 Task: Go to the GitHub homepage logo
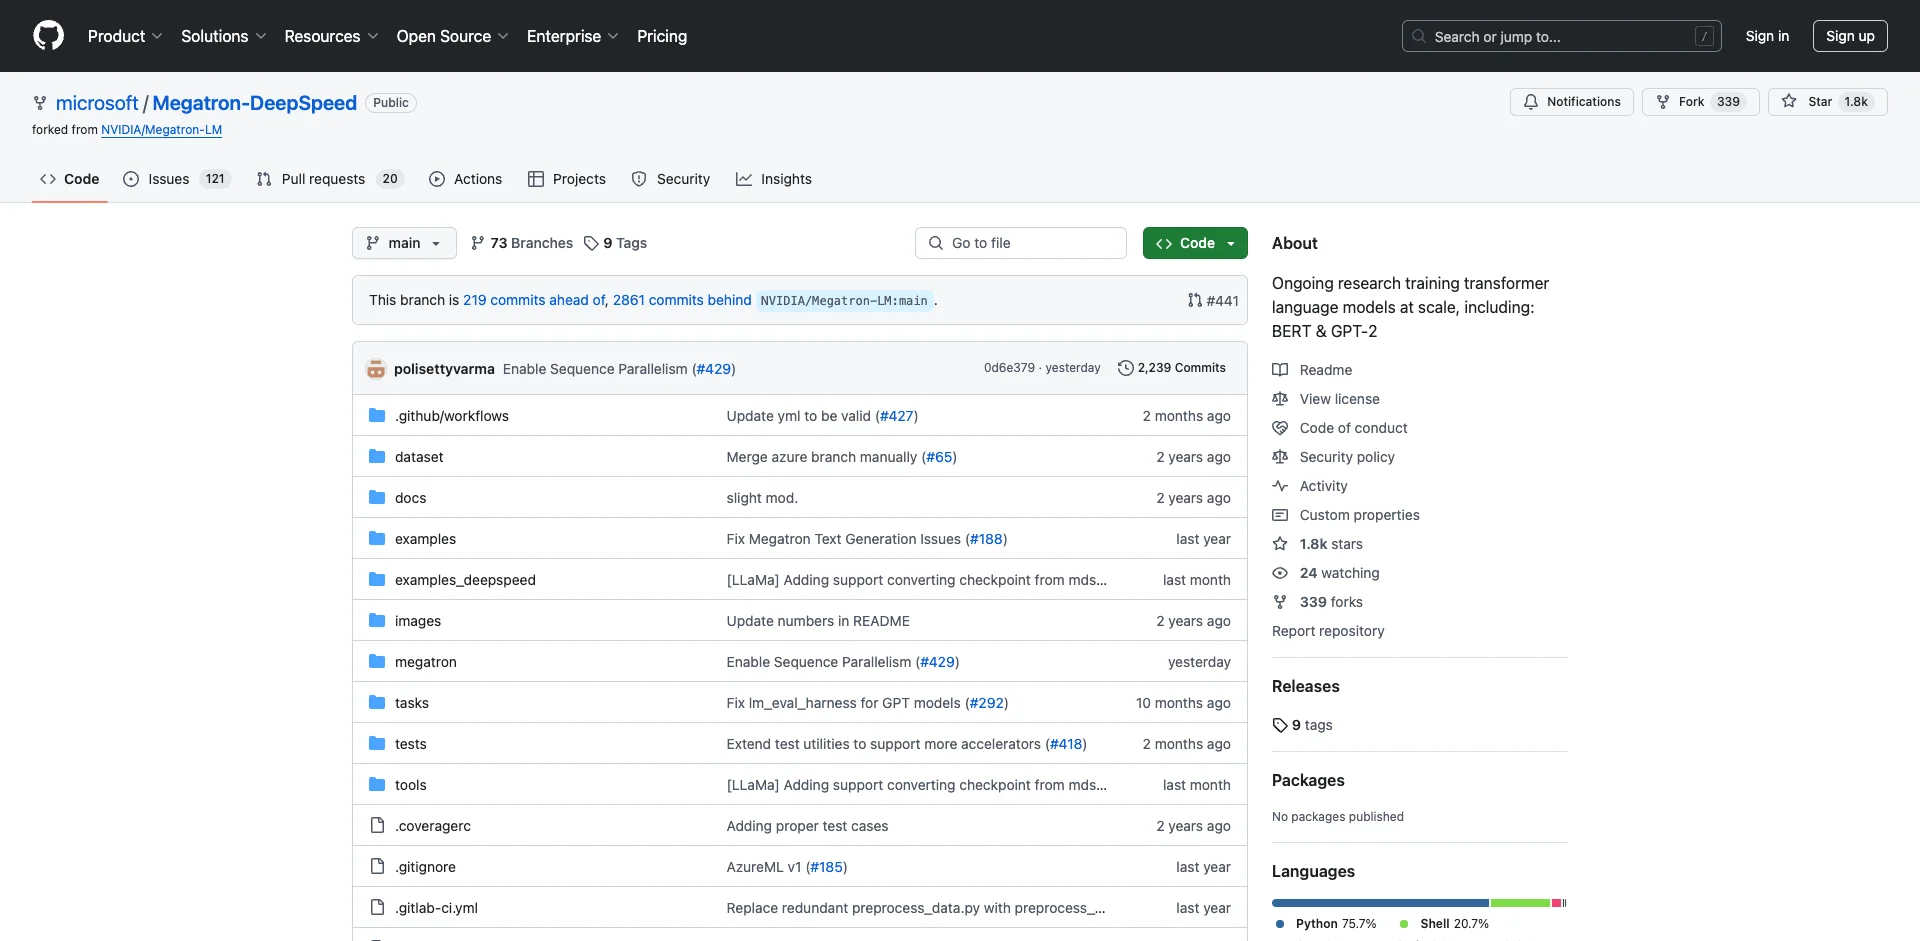[x=48, y=36]
